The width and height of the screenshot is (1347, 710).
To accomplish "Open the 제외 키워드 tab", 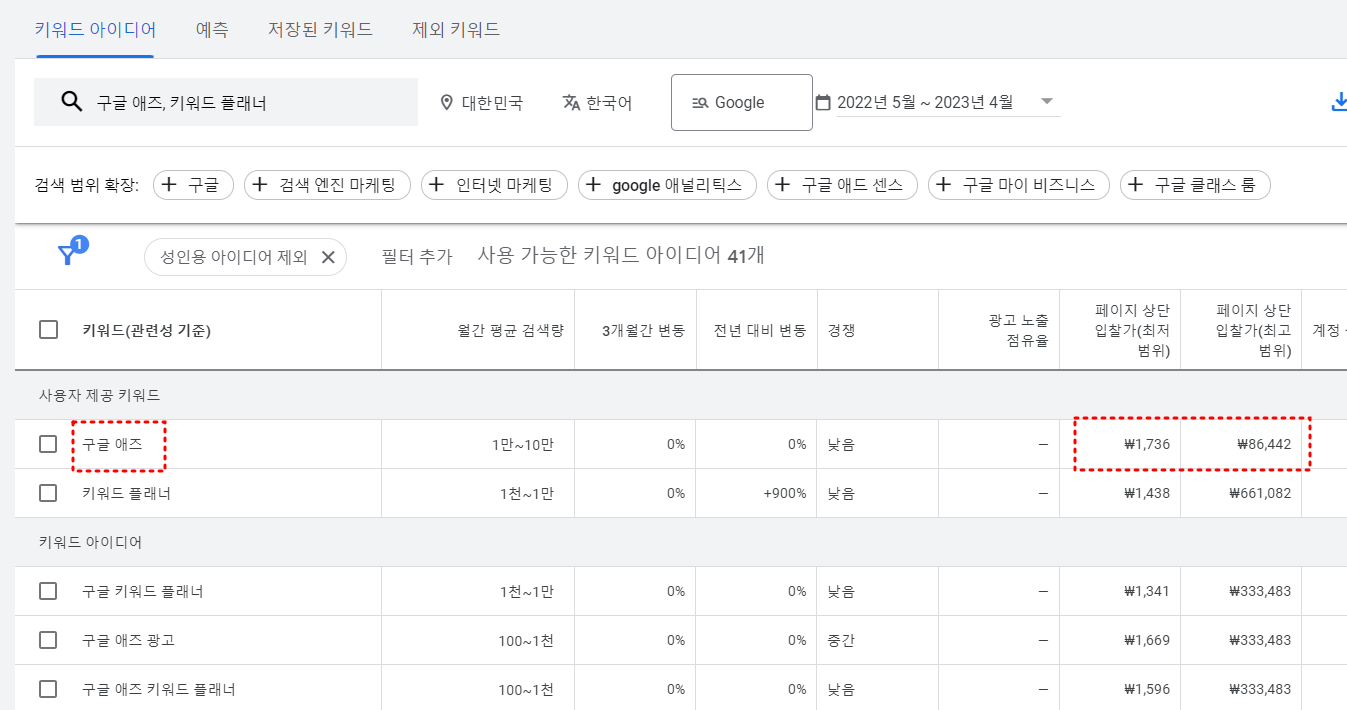I will (x=456, y=30).
